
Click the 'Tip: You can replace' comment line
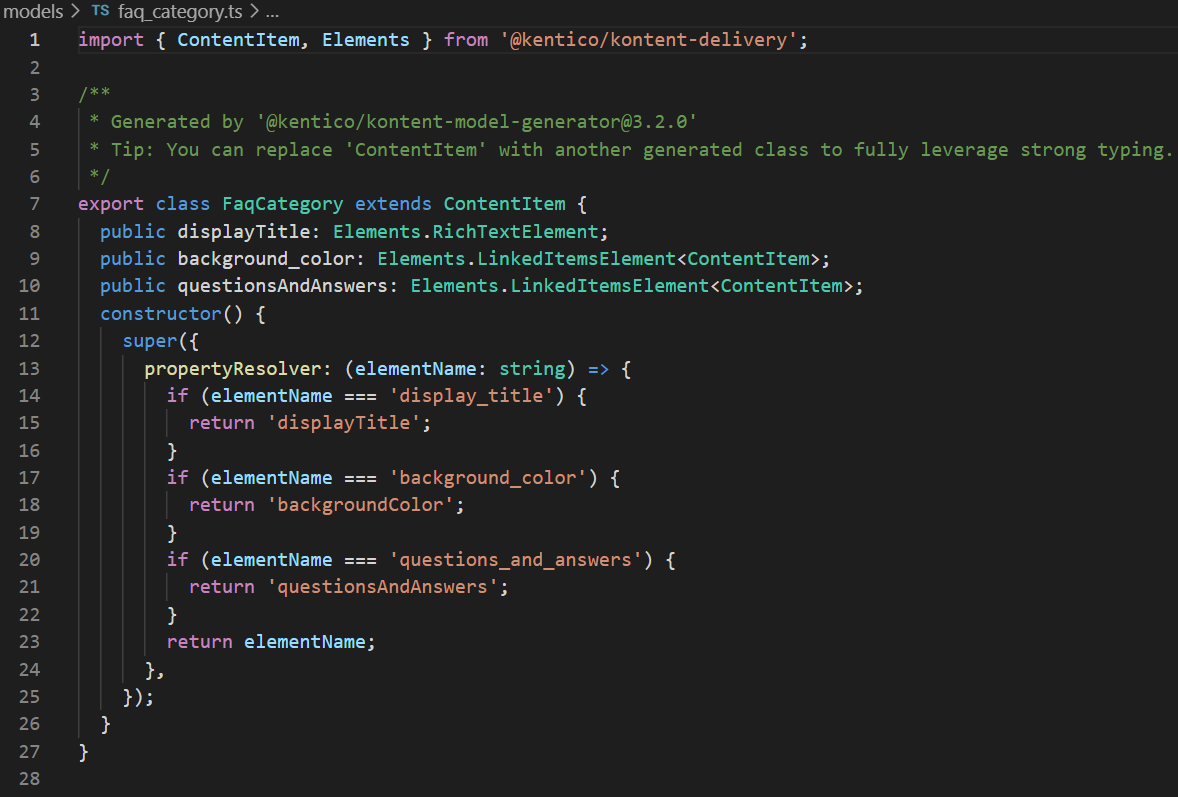(630, 149)
